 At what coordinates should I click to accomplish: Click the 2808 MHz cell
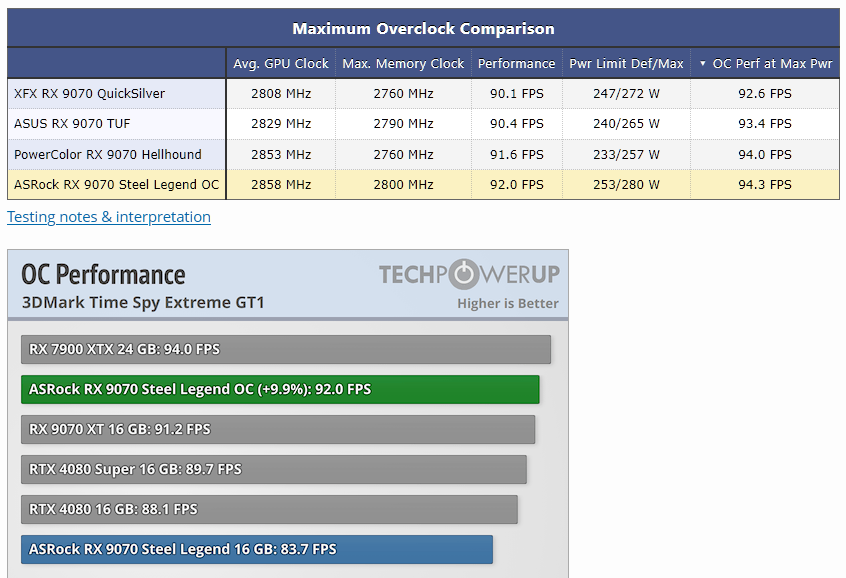281,93
